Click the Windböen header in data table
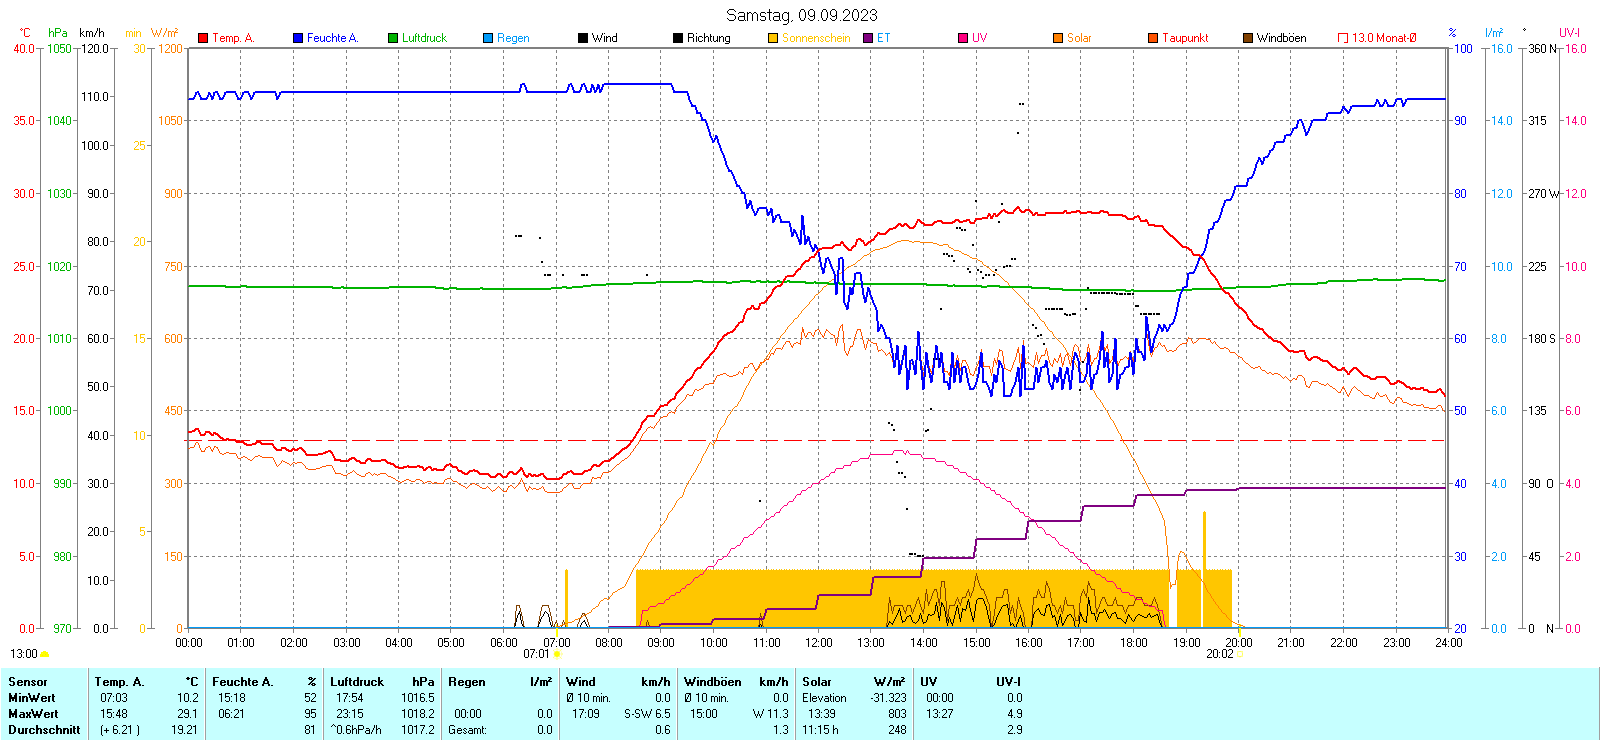Viewport: 1600px width, 740px height. (713, 682)
